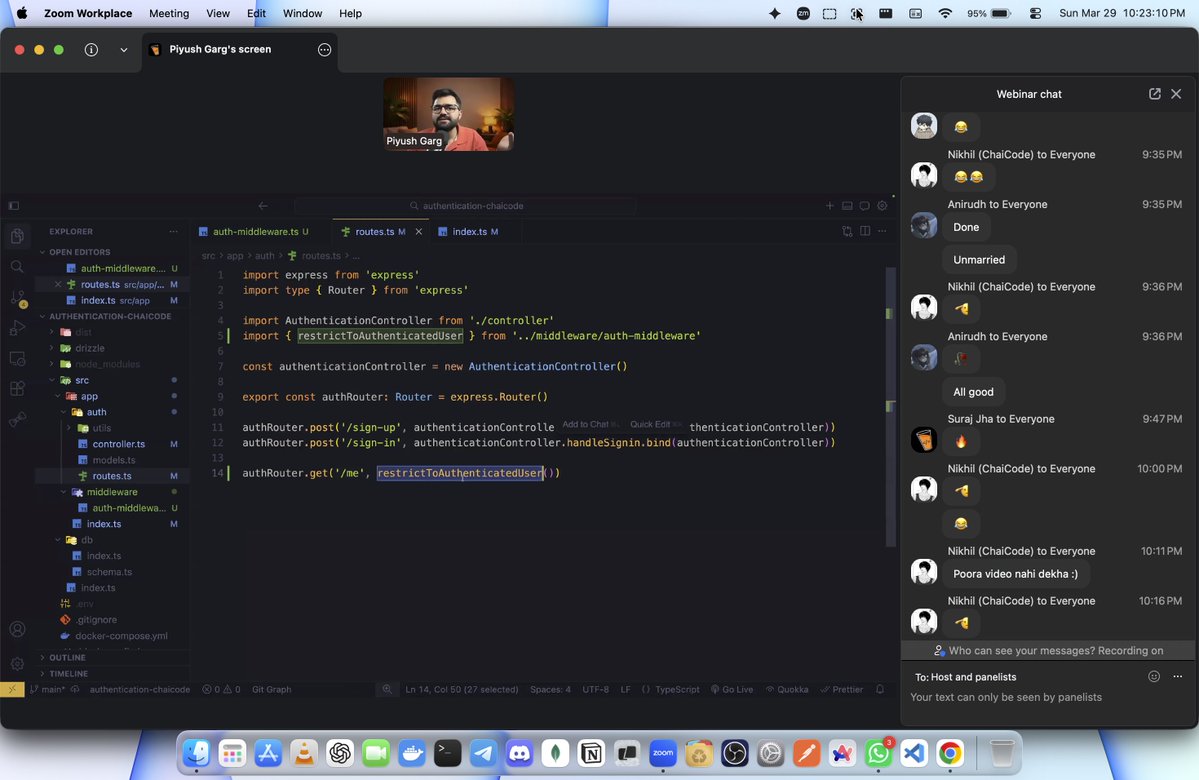Change language mode TypeScript in status bar
Screen dimensions: 1199x780
coord(677,690)
